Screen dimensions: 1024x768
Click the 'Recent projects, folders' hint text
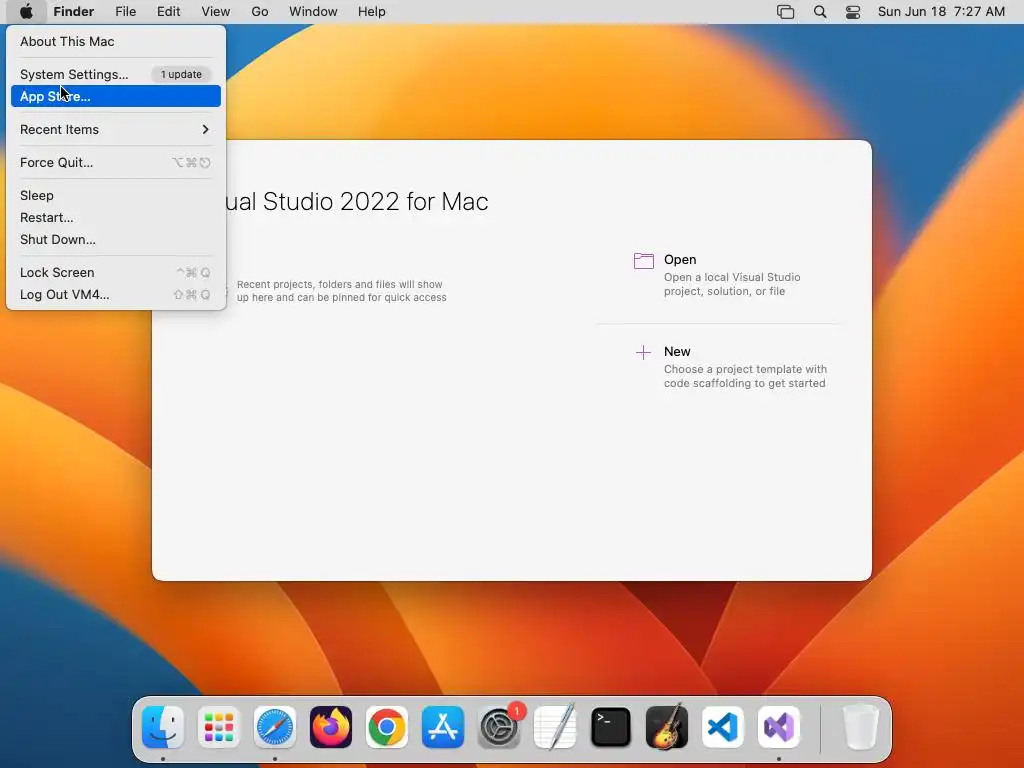pos(342,291)
